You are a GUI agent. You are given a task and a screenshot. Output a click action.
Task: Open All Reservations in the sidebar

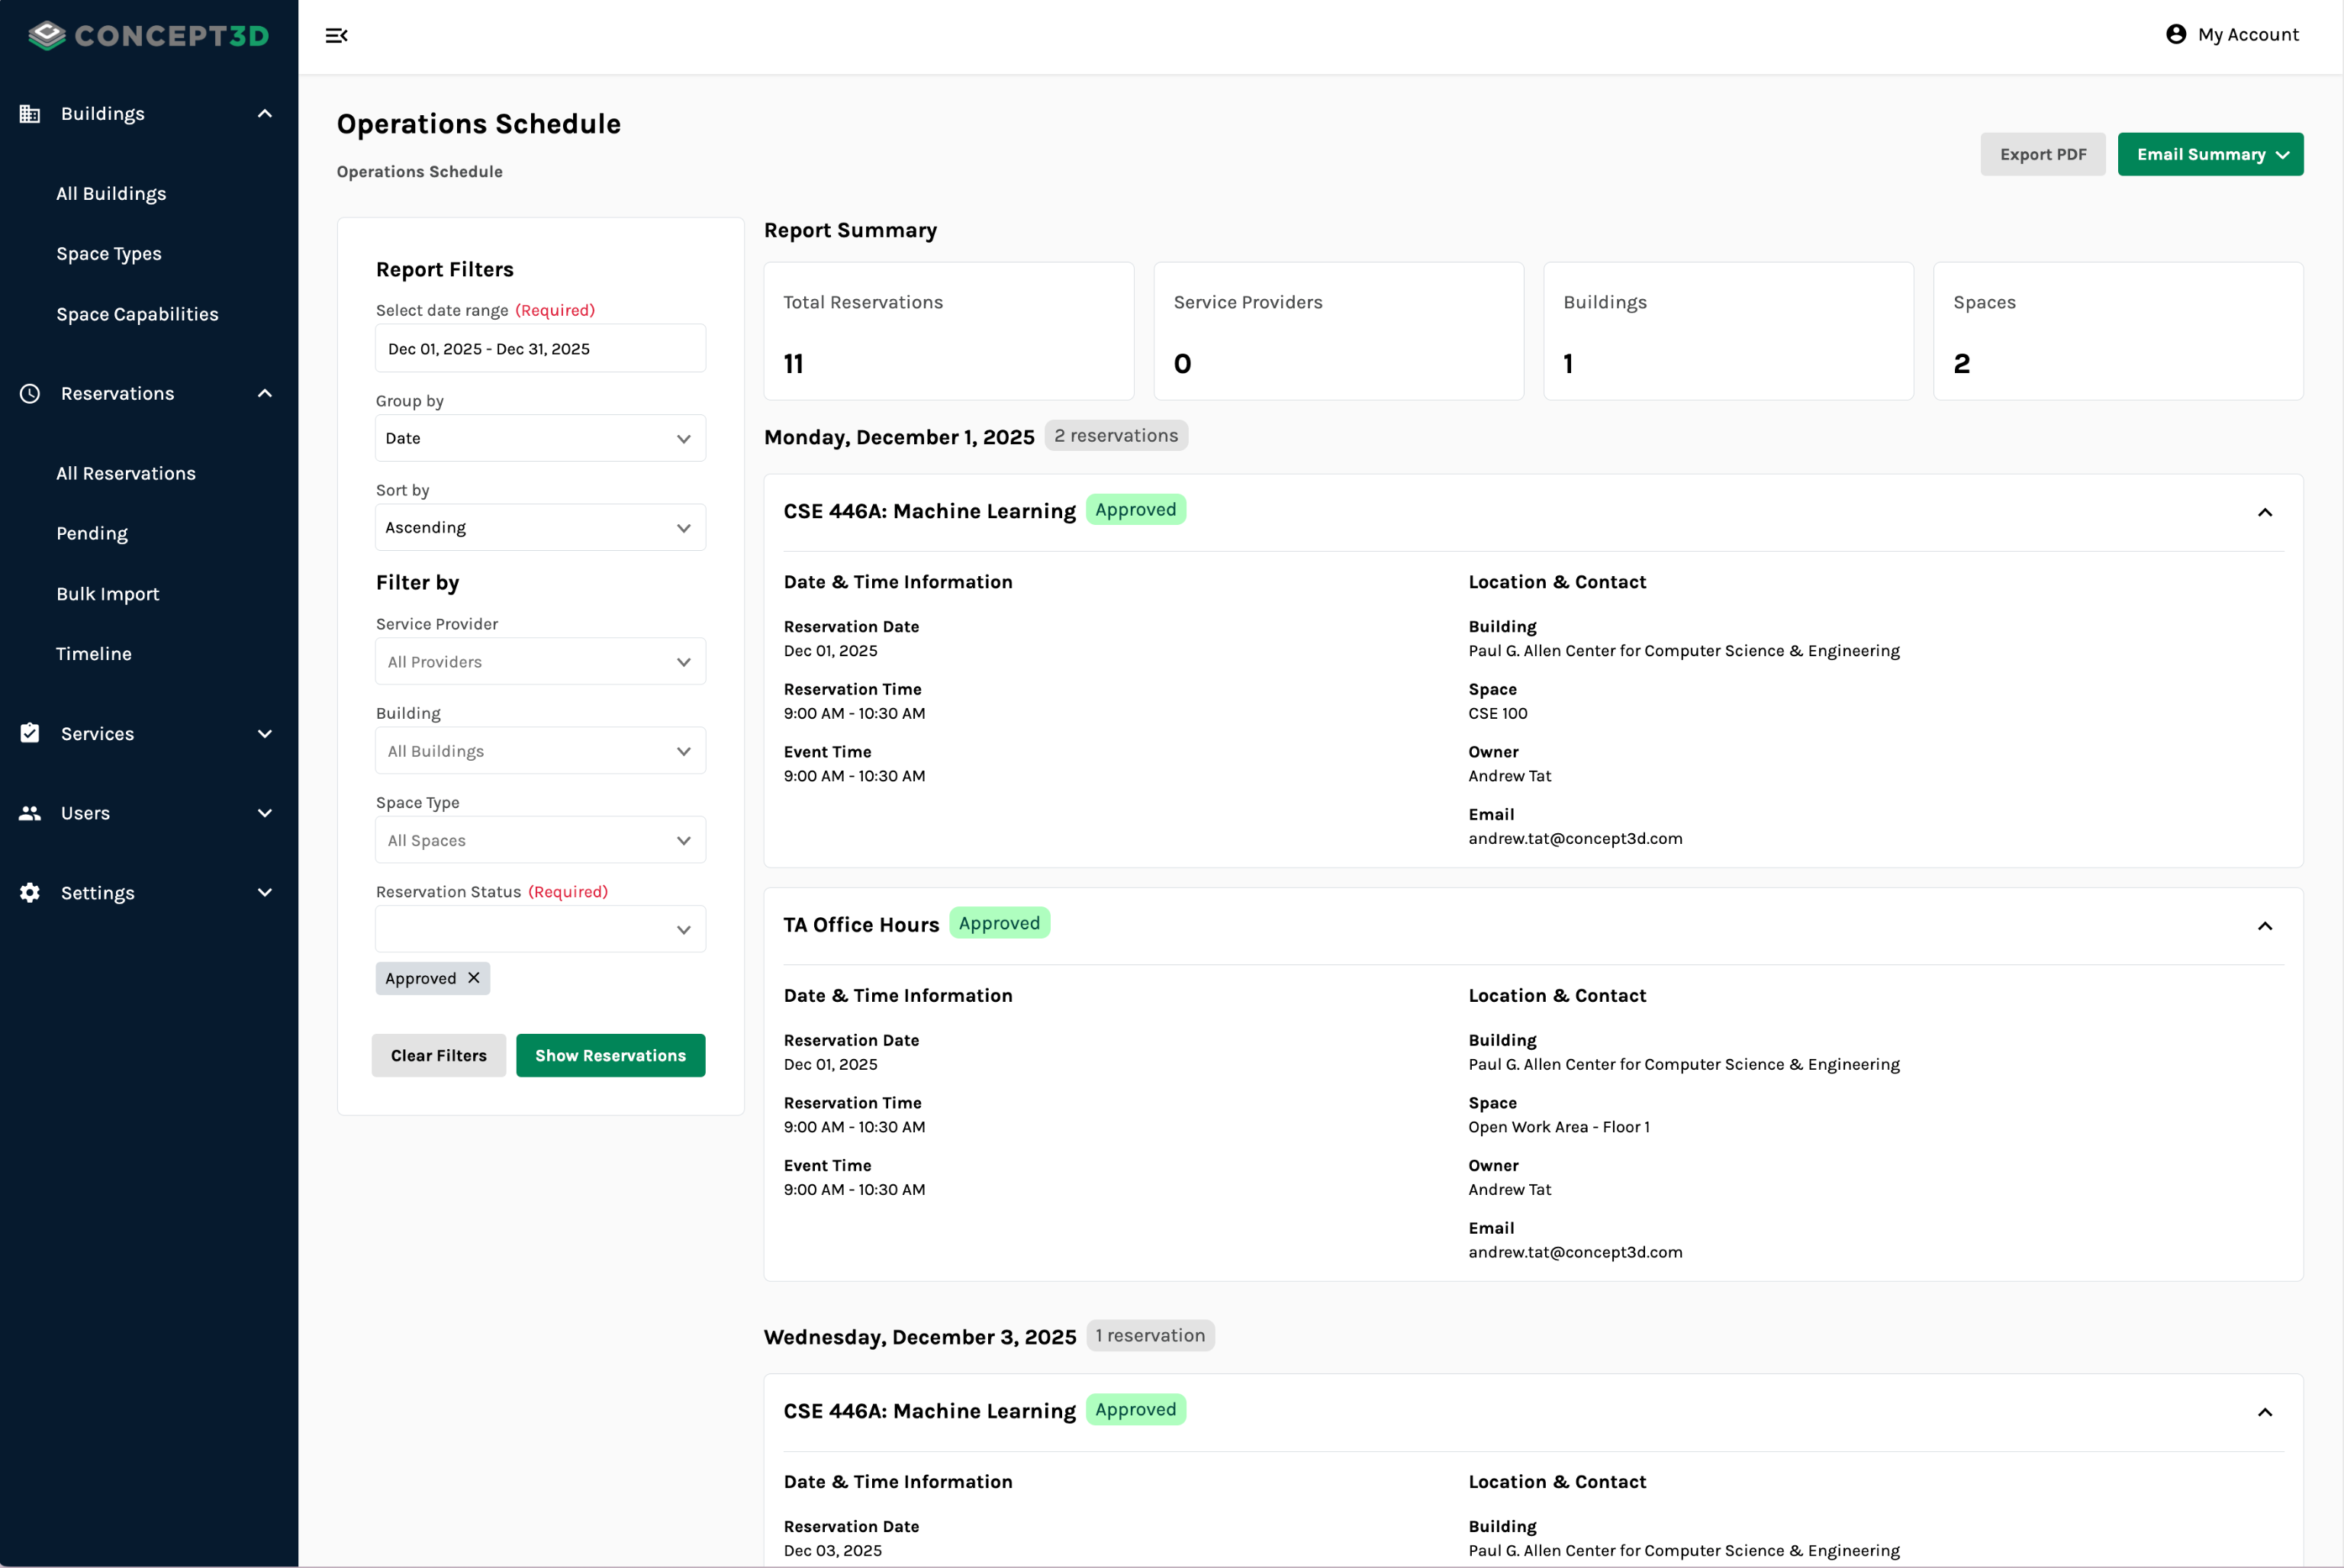tap(126, 474)
